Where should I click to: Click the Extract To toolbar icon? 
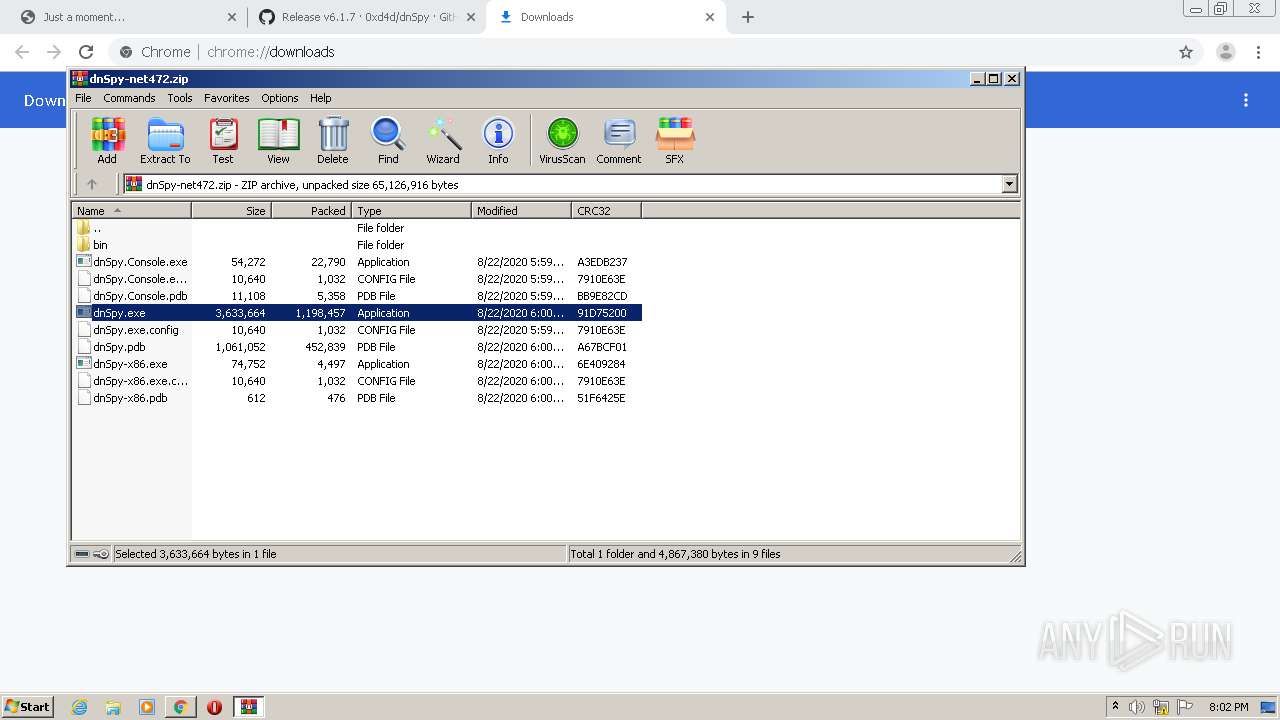(165, 140)
